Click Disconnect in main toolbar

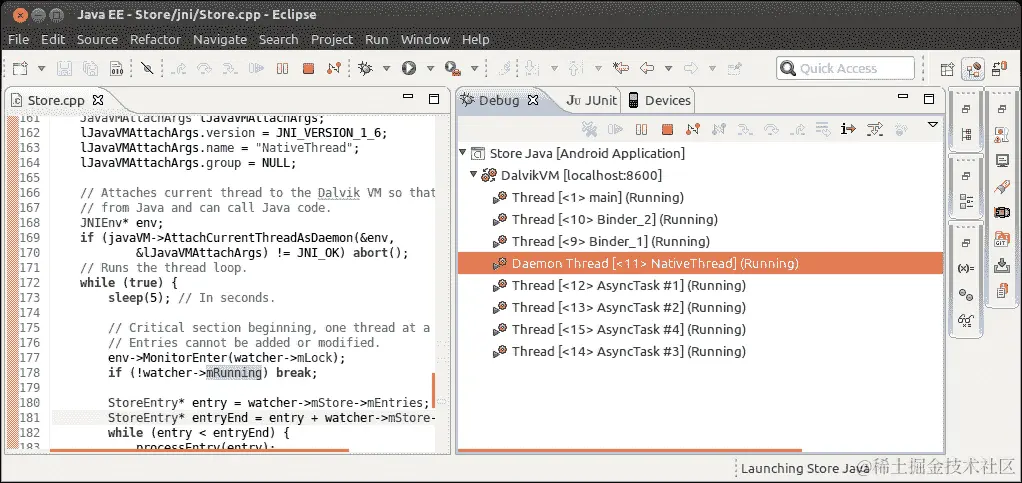[x=334, y=68]
